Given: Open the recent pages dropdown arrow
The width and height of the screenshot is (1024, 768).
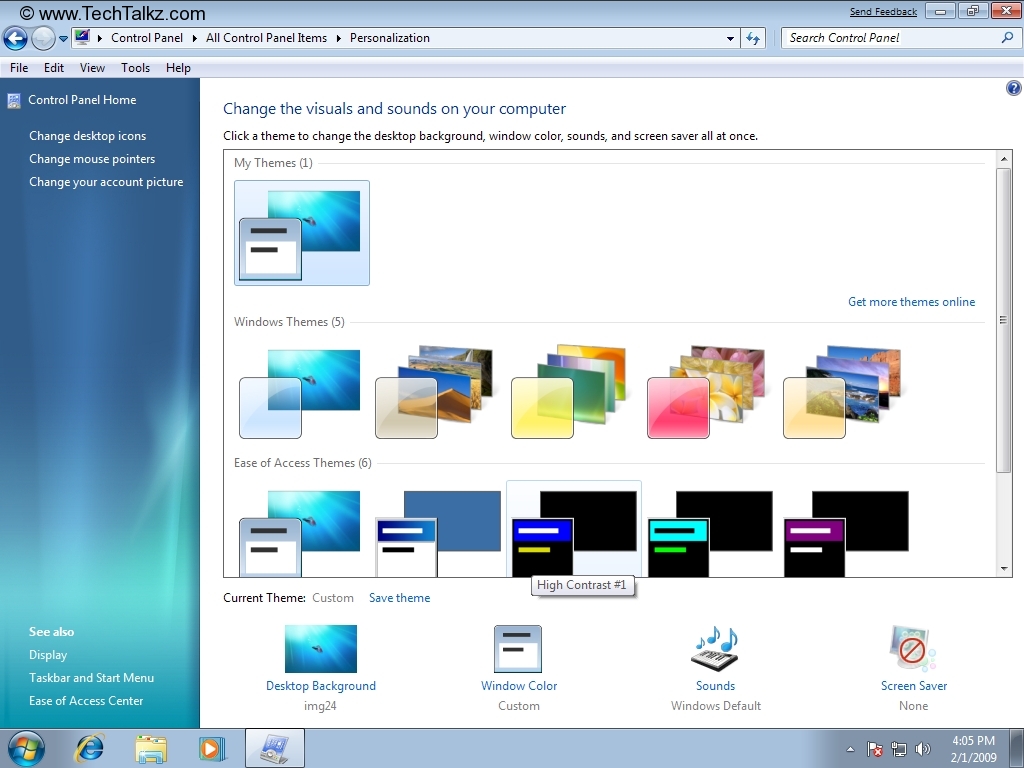Looking at the screenshot, I should point(63,39).
